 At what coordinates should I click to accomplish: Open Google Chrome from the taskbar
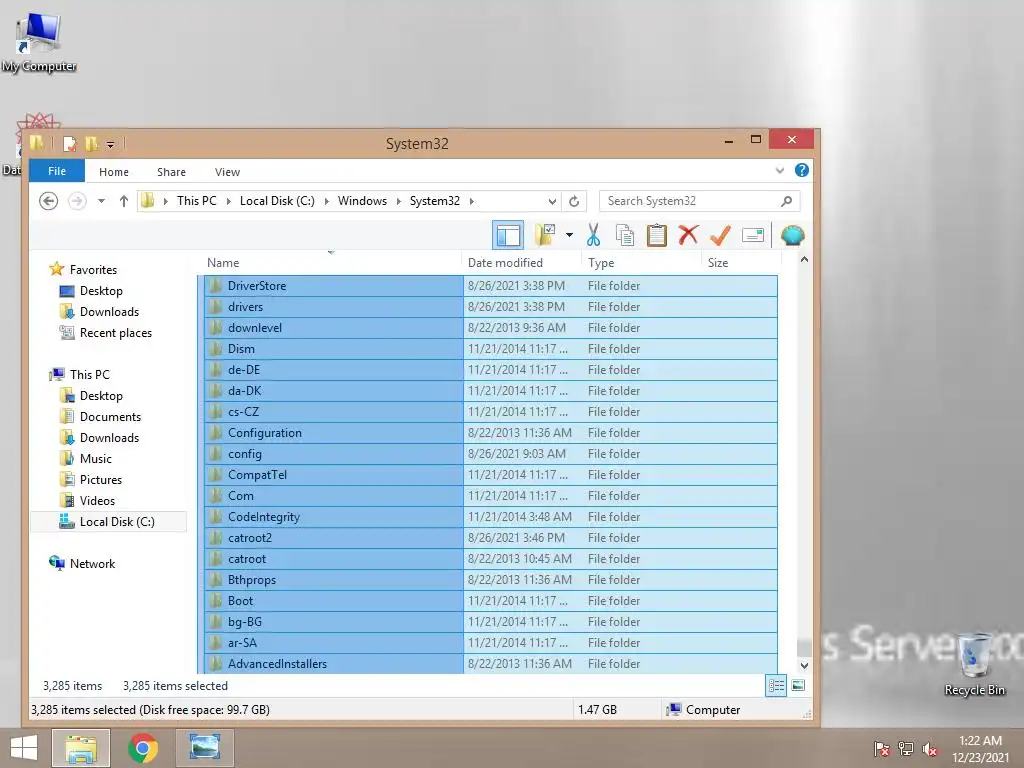(142, 748)
